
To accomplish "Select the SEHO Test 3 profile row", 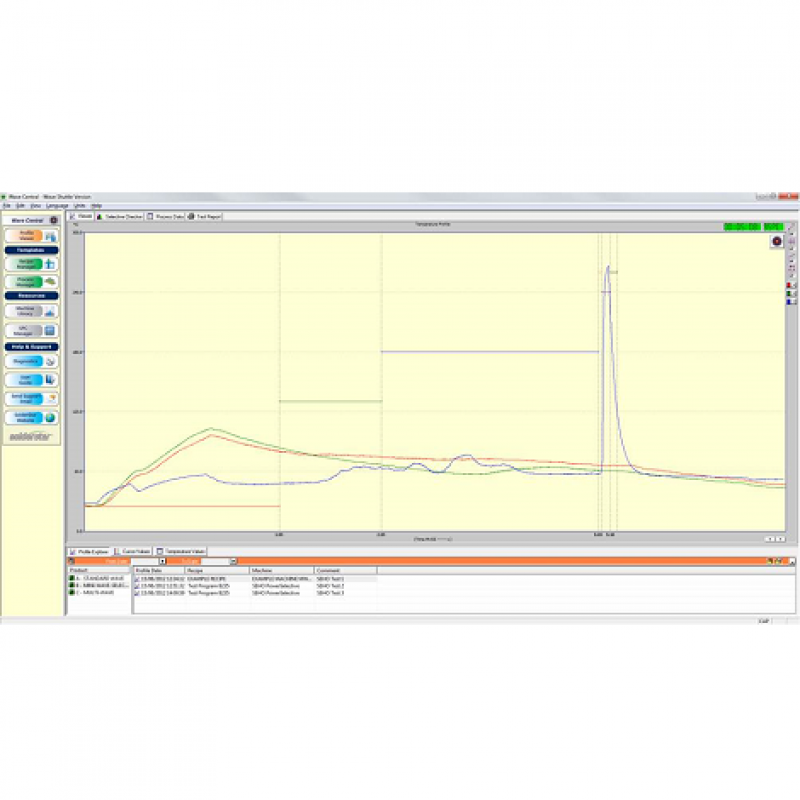I will (x=255, y=593).
